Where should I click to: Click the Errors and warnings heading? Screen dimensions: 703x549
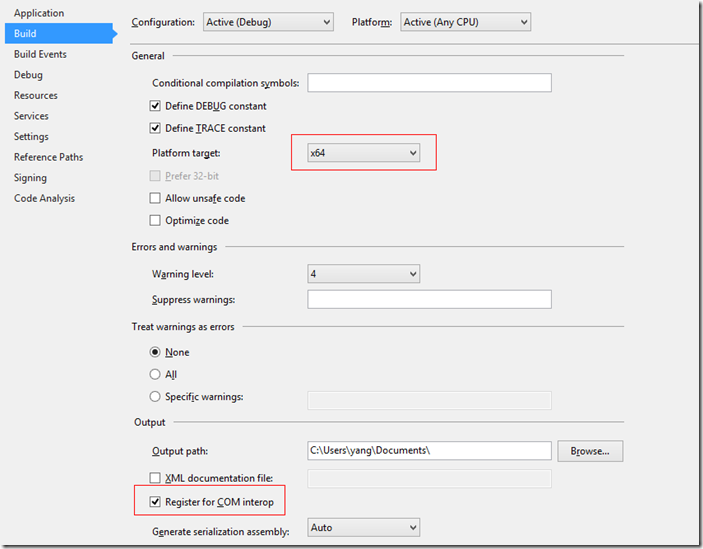tap(174, 247)
